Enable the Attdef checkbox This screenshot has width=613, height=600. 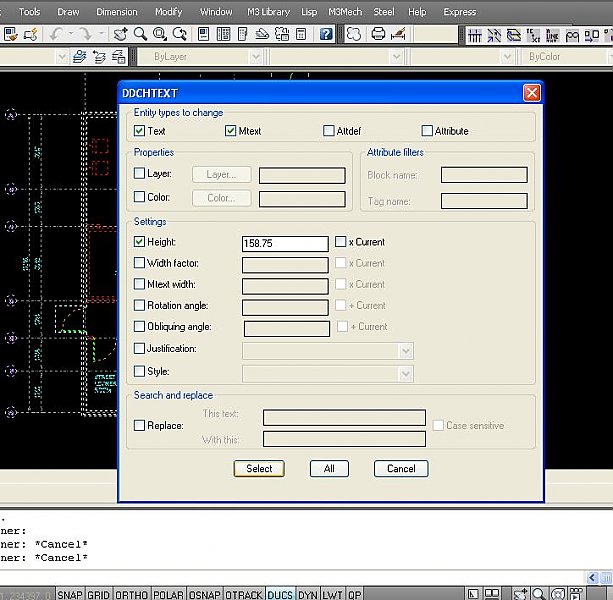(x=329, y=131)
